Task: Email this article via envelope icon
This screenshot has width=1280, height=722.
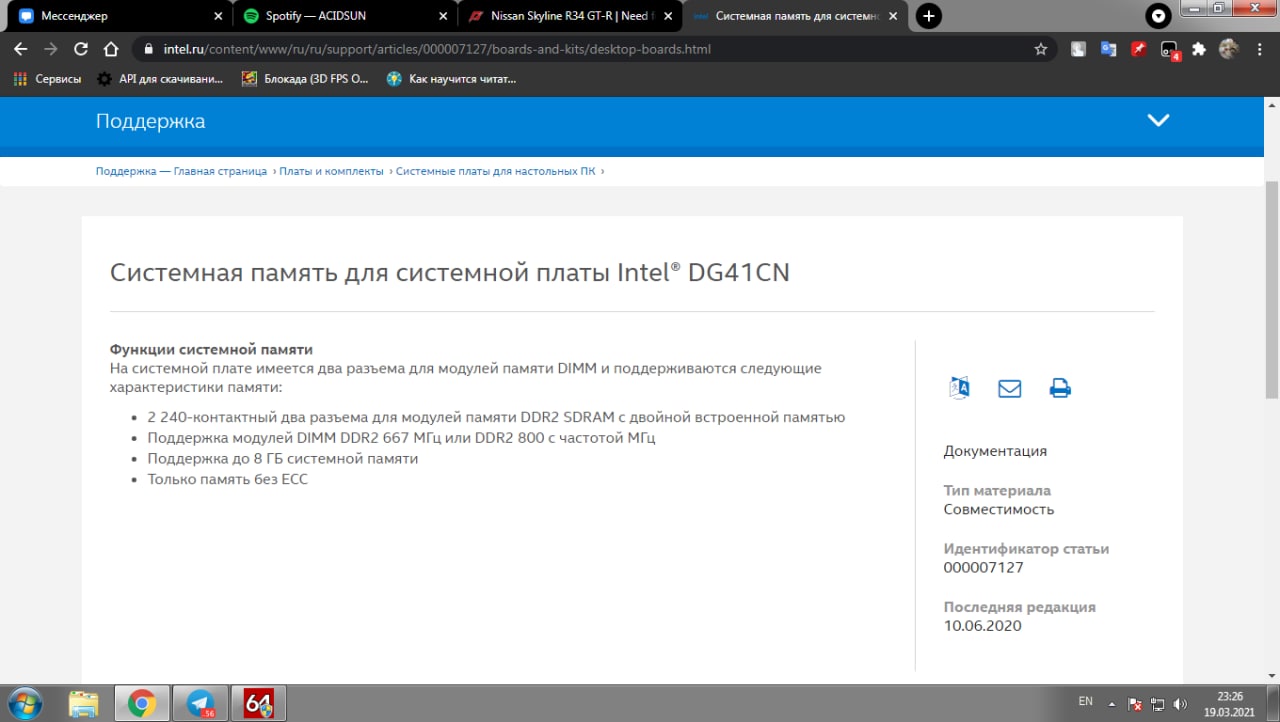Action: pyautogui.click(x=1010, y=388)
